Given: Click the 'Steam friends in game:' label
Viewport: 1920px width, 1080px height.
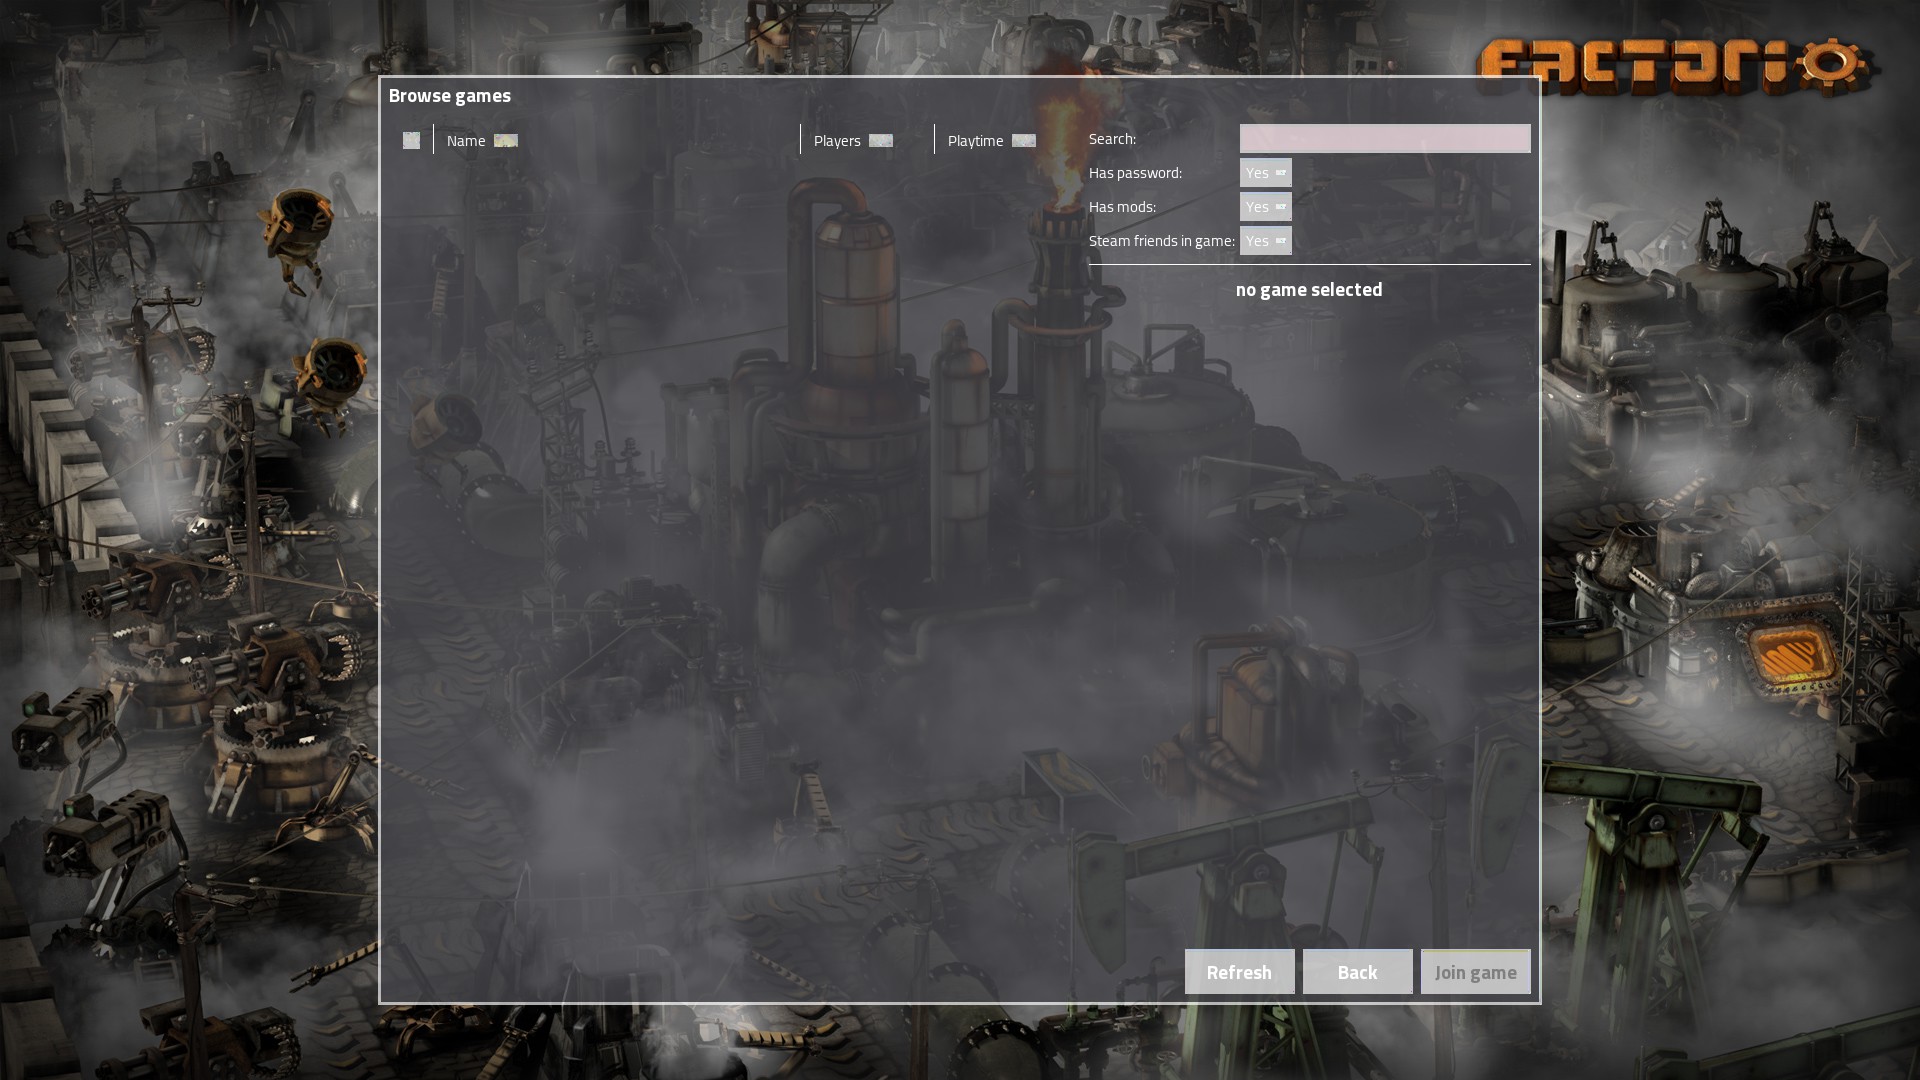Looking at the screenshot, I should point(1162,241).
